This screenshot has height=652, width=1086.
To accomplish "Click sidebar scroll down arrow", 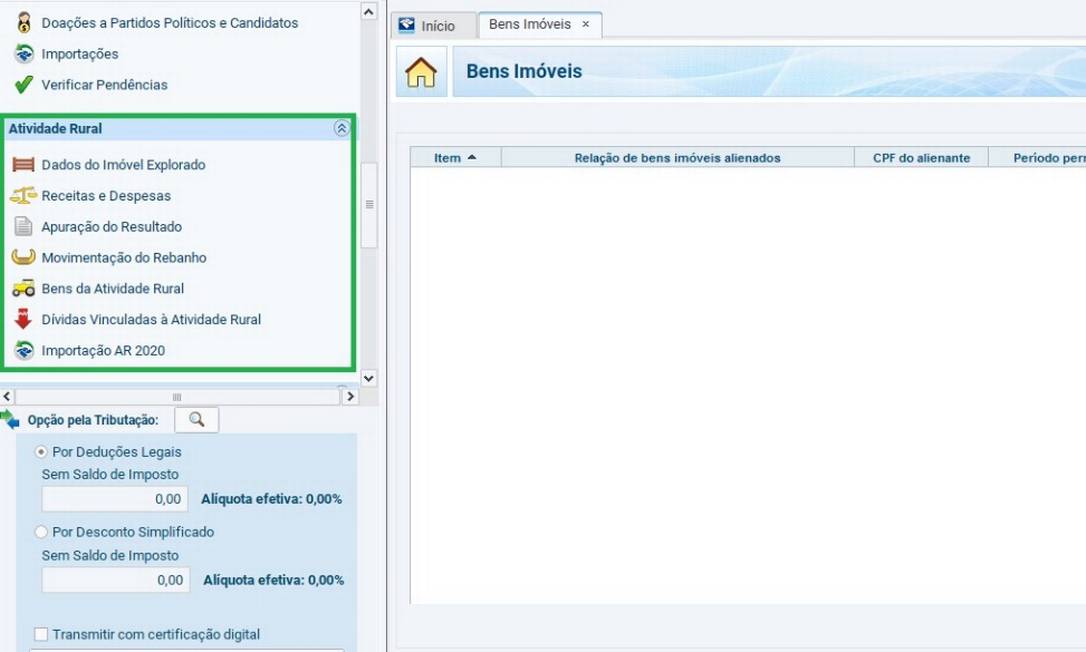I will (368, 378).
